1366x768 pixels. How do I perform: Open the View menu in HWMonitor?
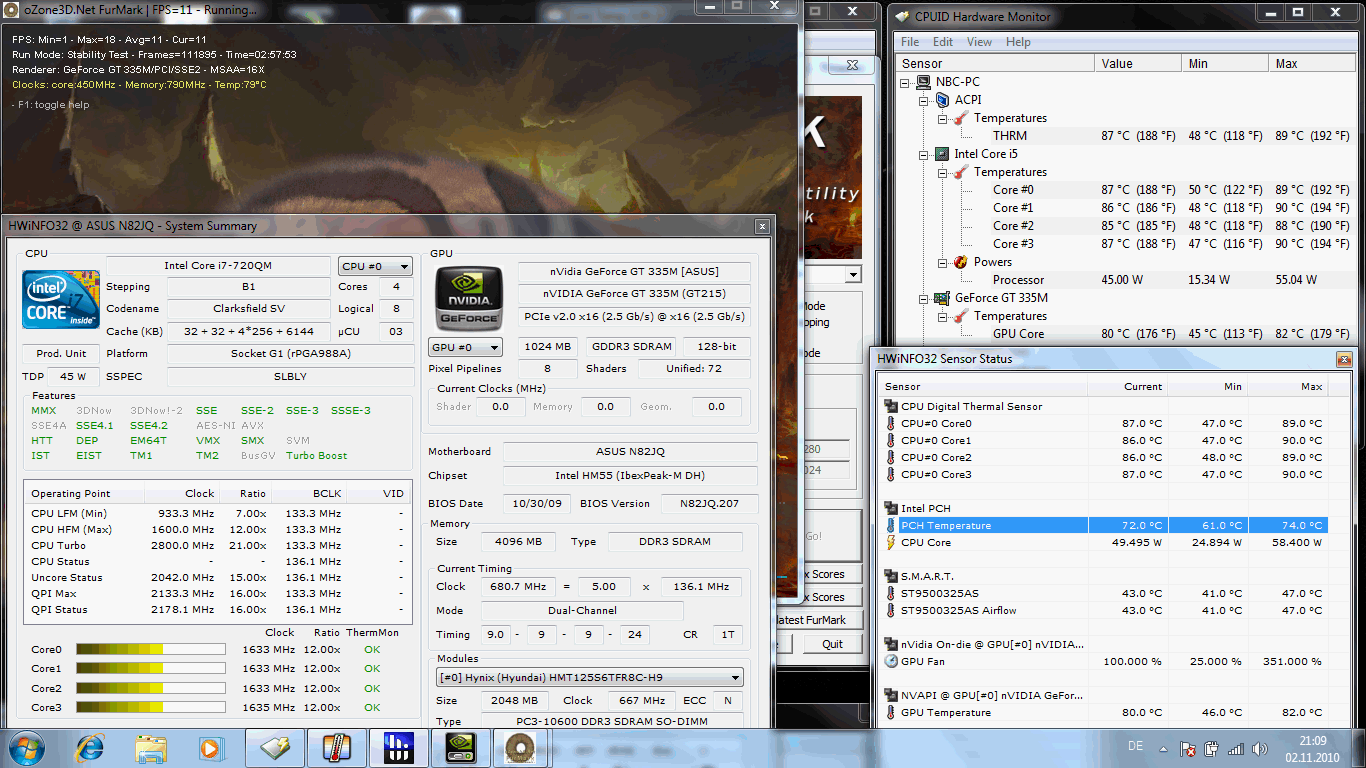[980, 42]
